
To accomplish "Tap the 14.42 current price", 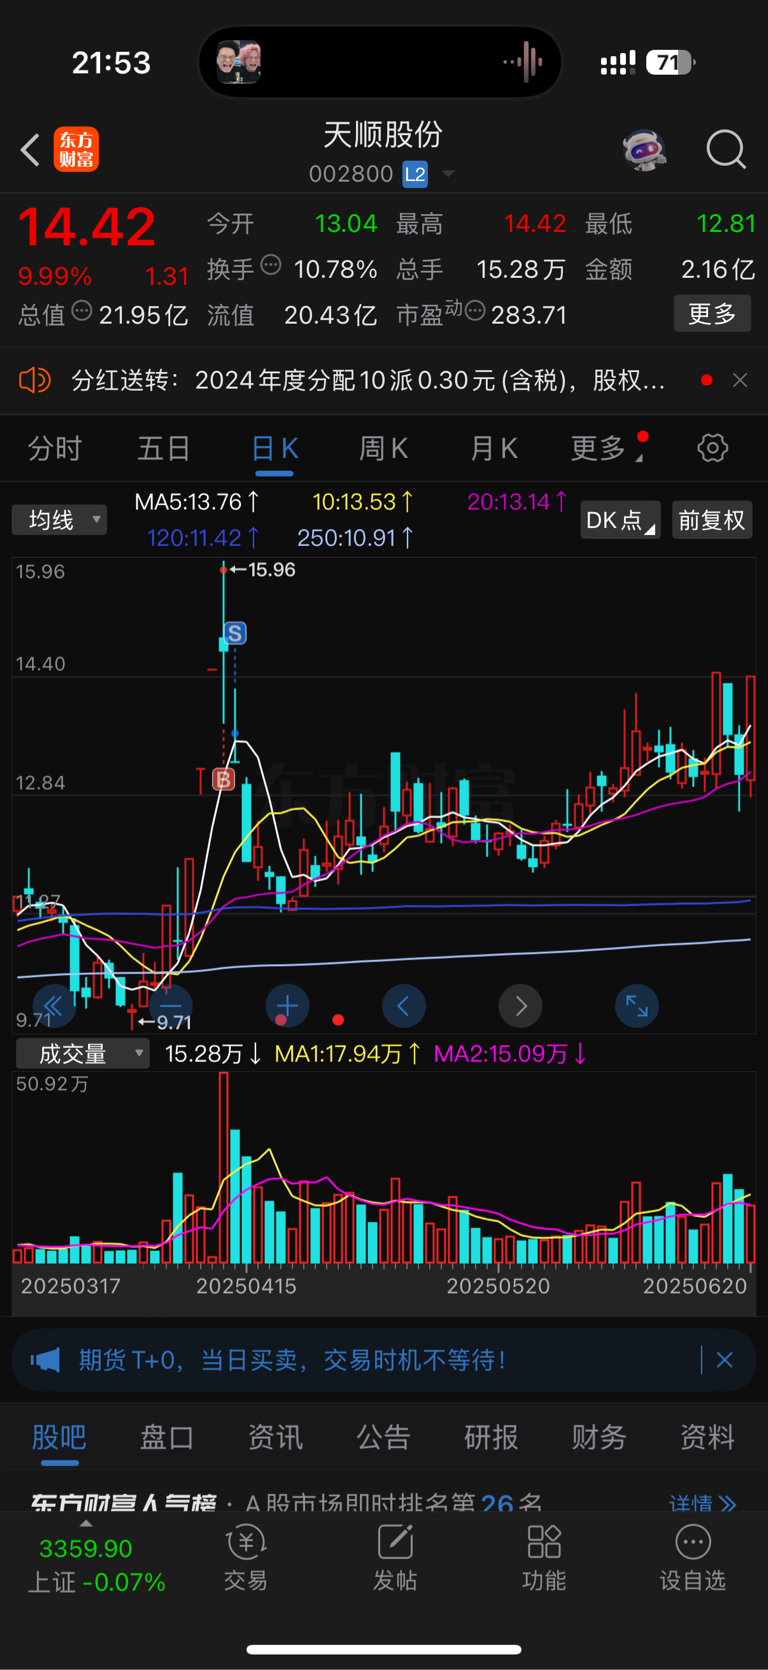I will pos(87,226).
